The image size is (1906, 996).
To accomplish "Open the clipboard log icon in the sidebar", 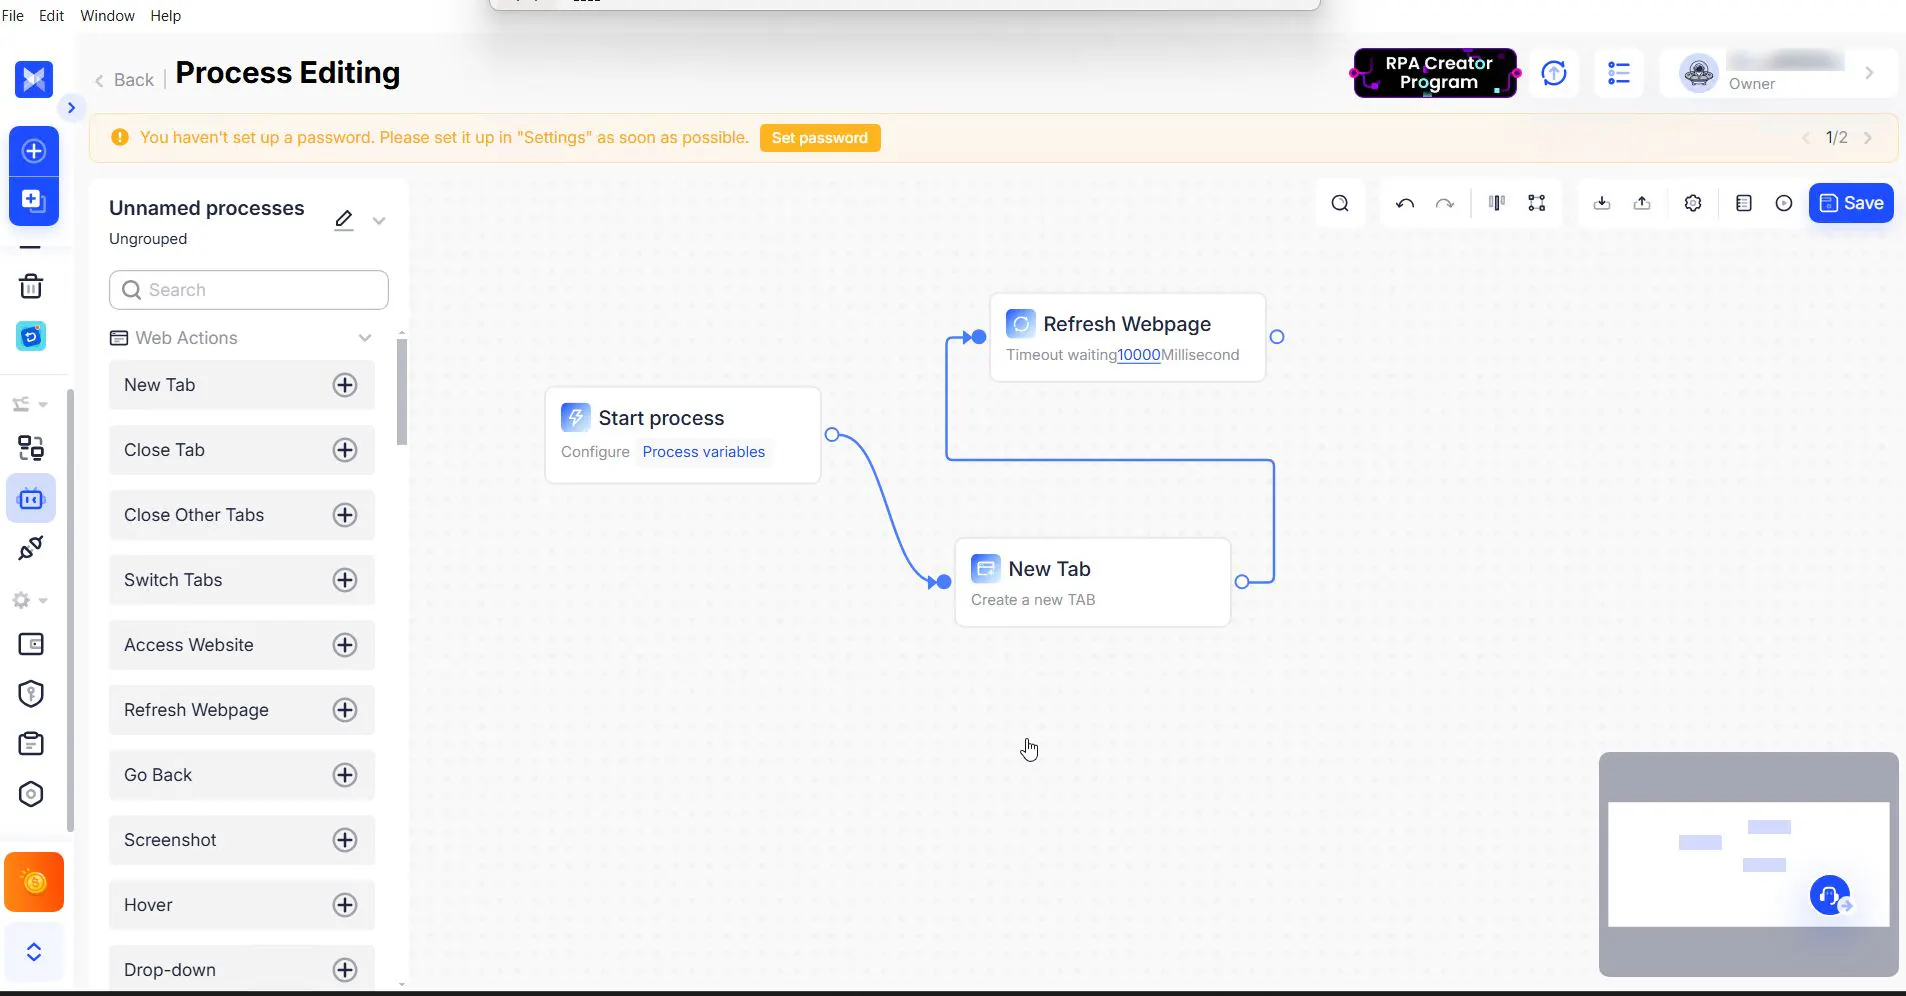I will click(x=31, y=744).
